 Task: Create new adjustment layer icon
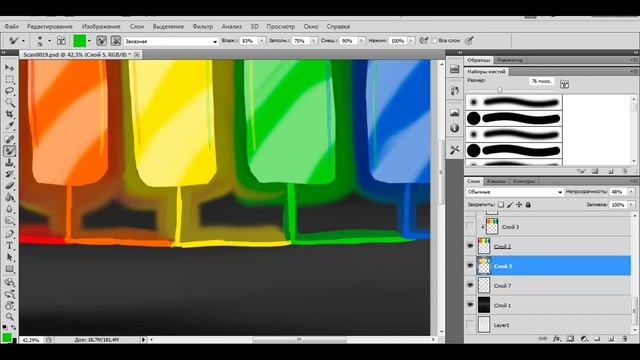coord(584,339)
